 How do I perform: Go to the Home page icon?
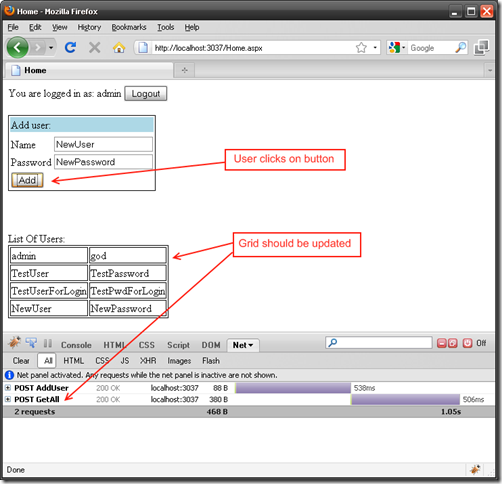119,48
